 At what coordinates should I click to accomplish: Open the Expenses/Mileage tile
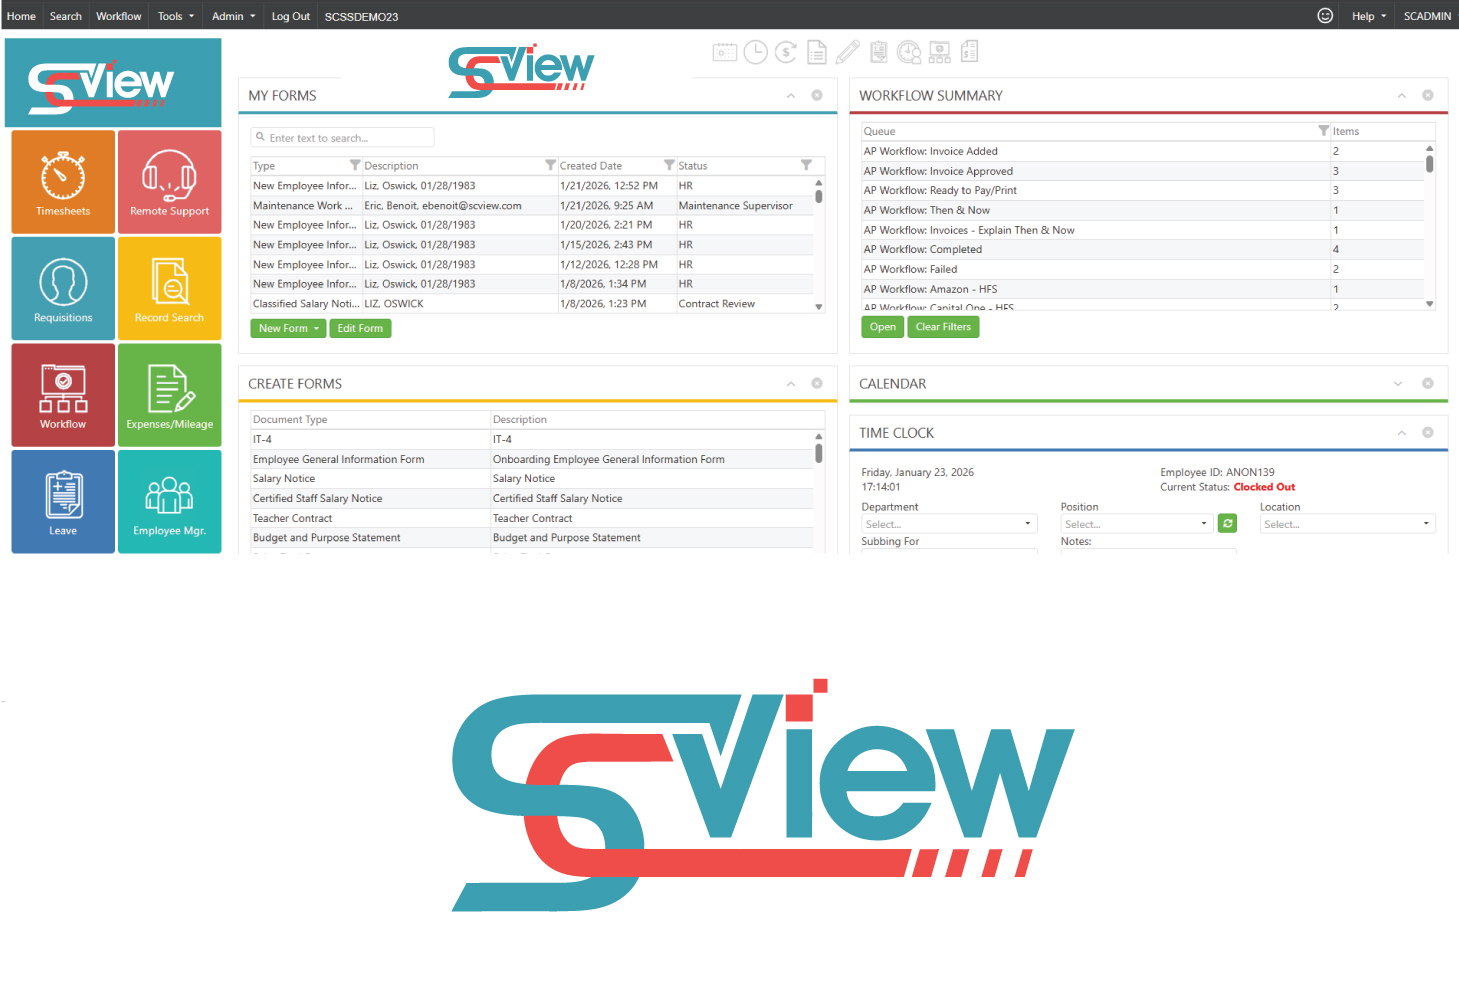[169, 395]
